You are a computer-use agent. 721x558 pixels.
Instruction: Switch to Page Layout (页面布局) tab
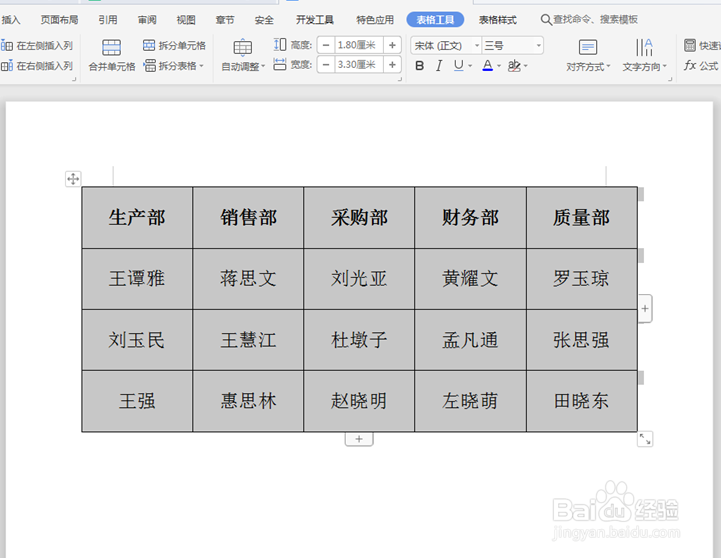[59, 20]
